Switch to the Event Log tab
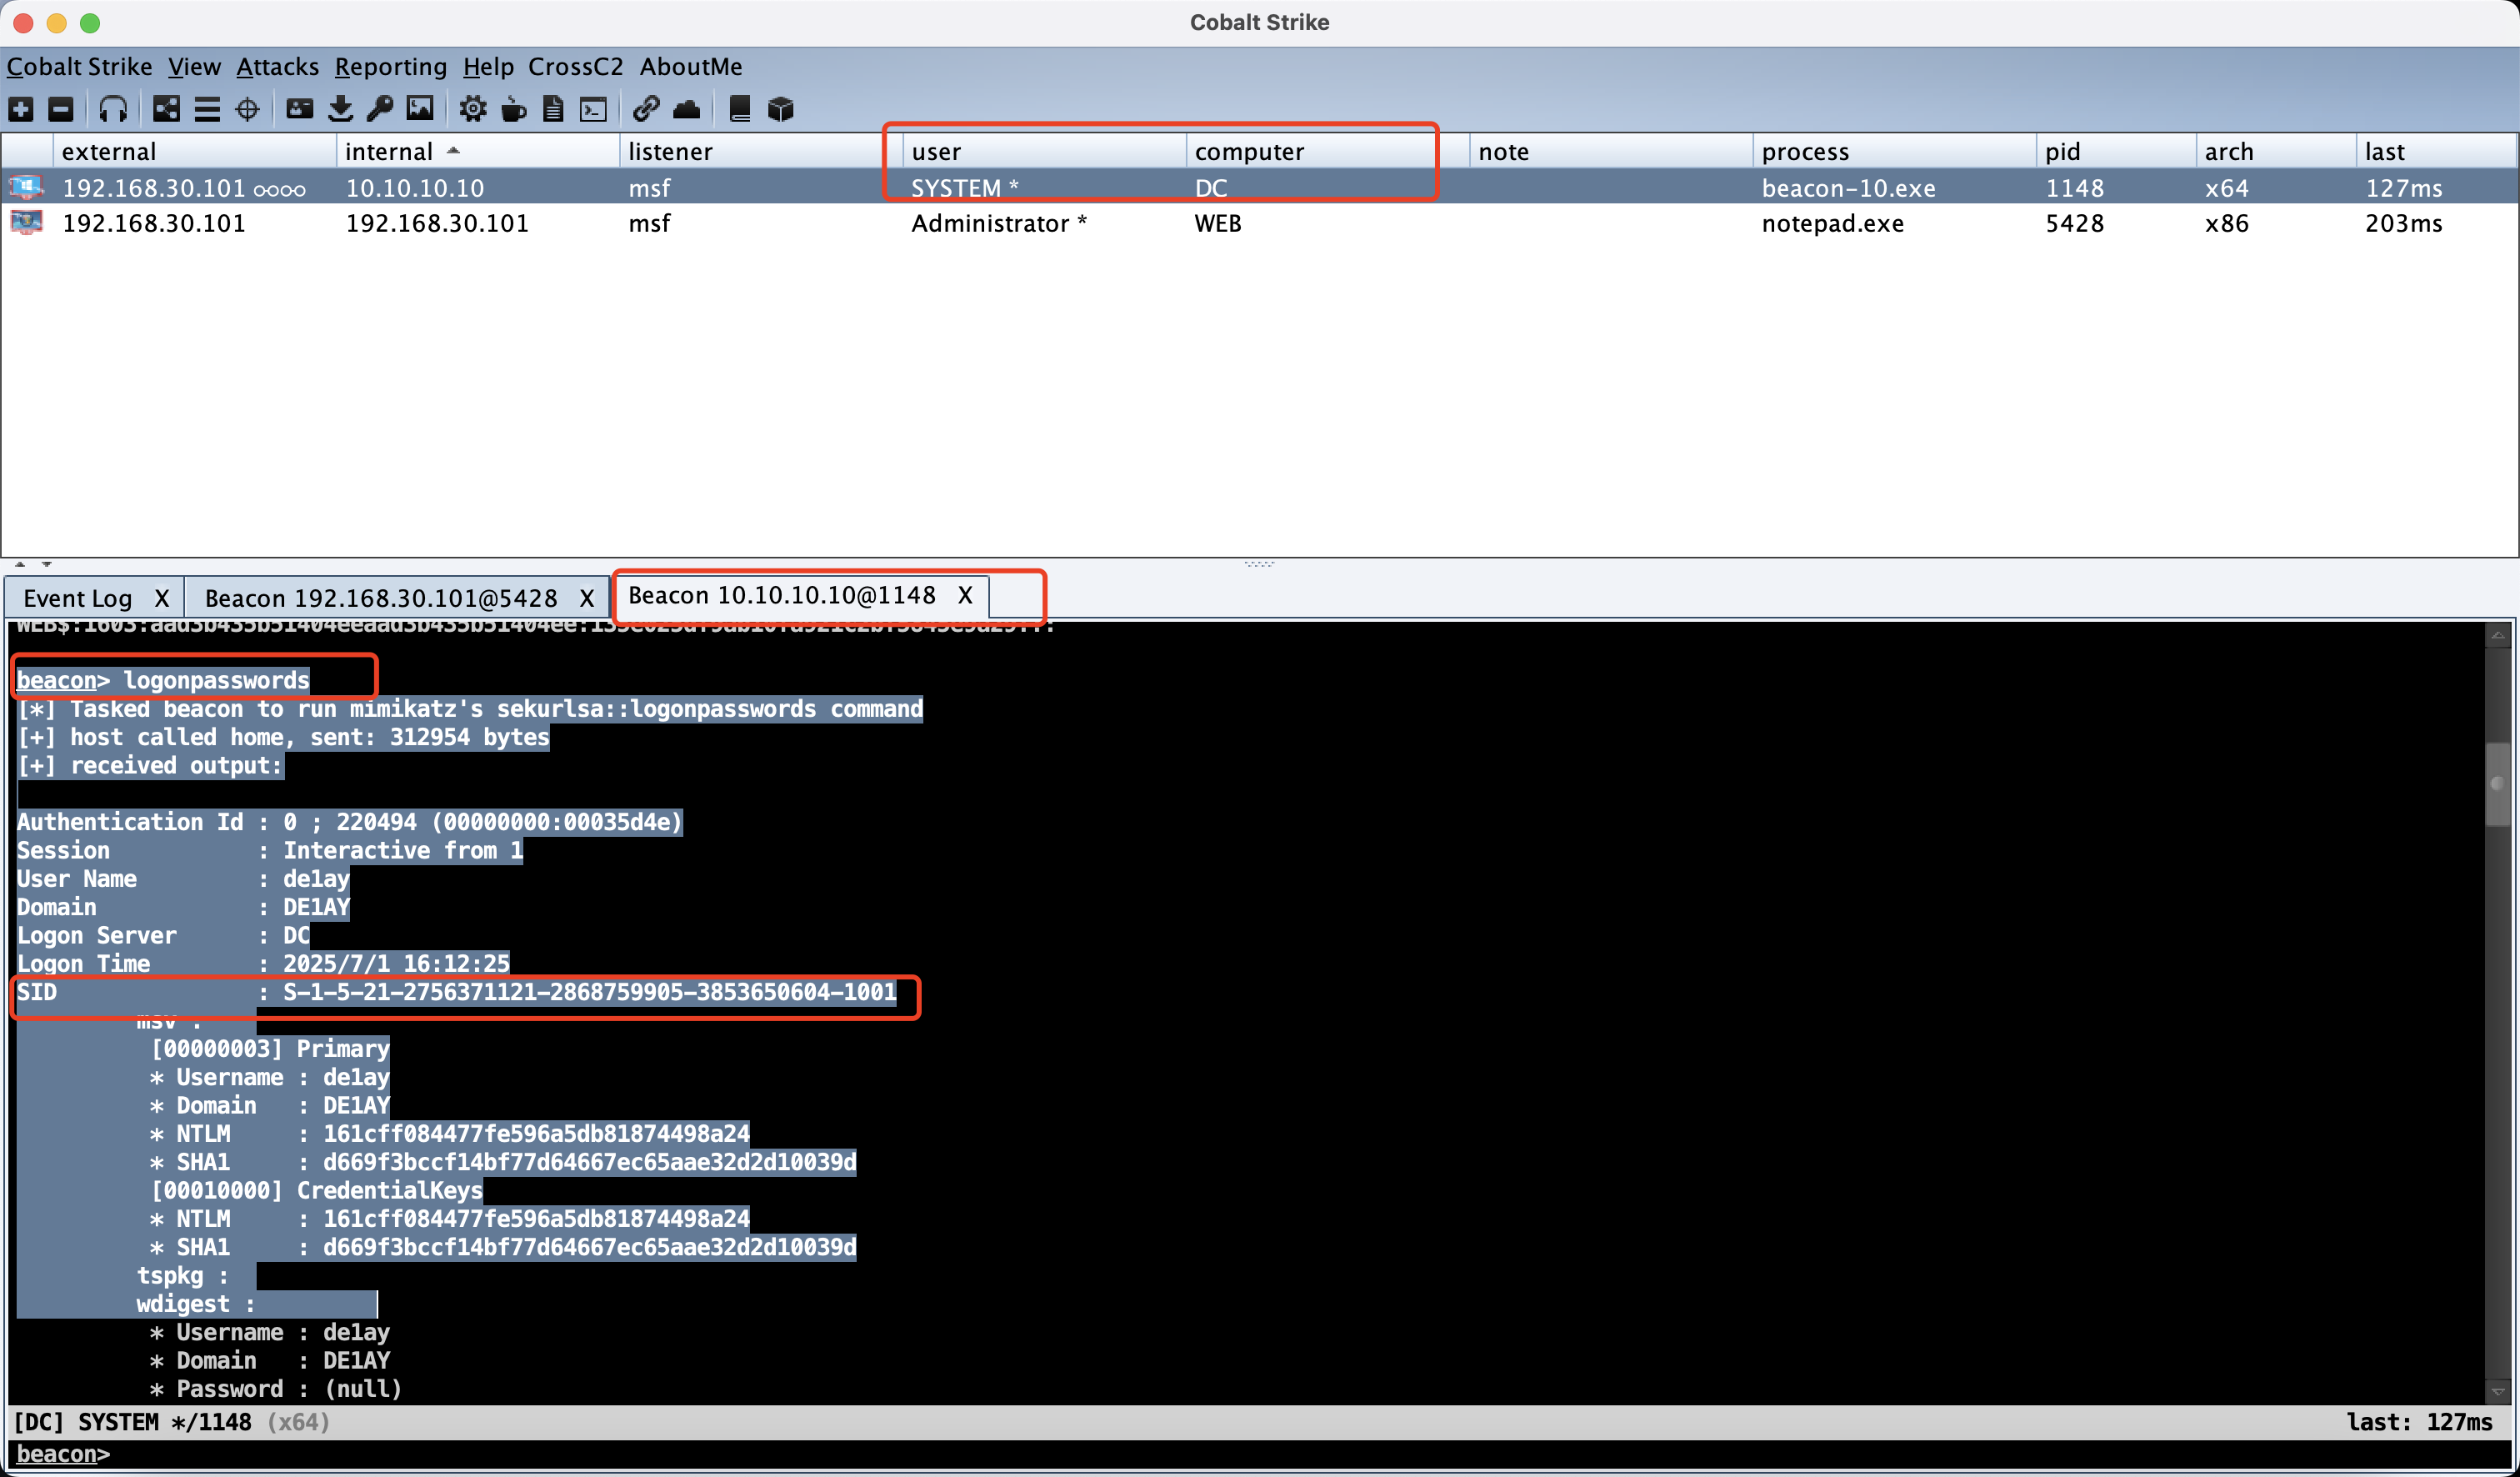Viewport: 2520px width, 1477px height. tap(78, 598)
